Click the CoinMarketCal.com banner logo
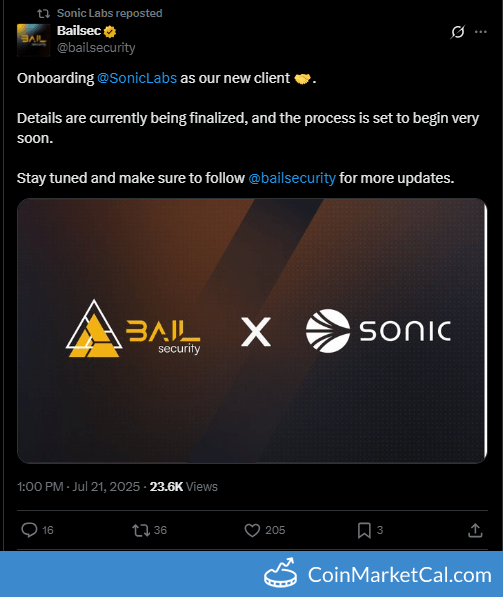 pos(378,574)
